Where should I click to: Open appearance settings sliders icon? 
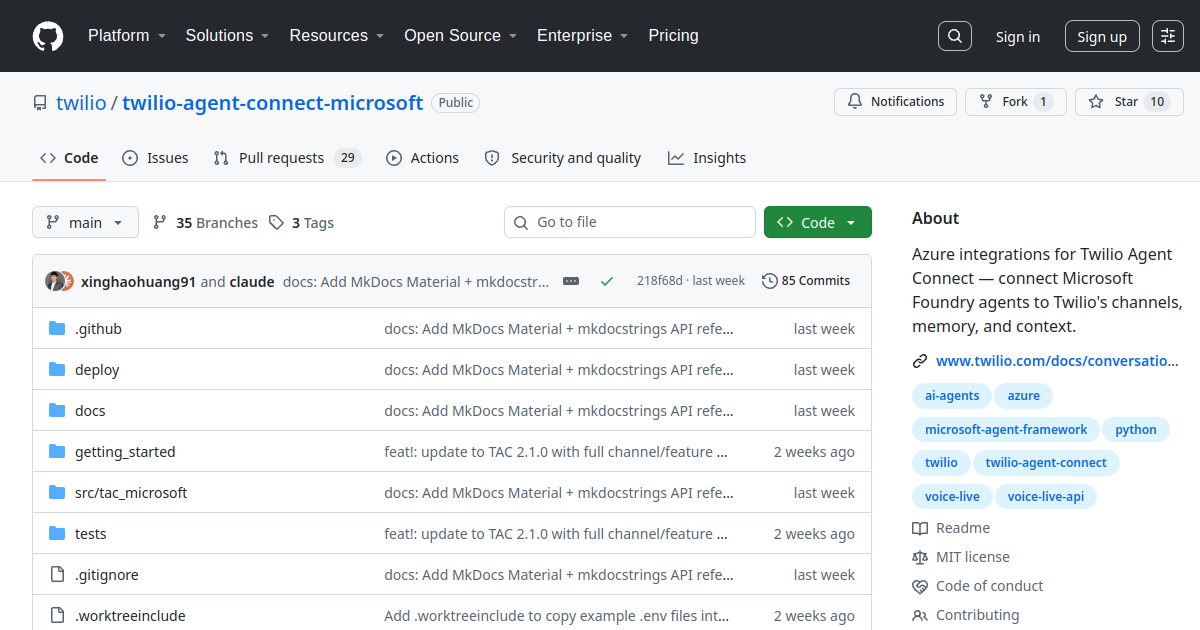pyautogui.click(x=1167, y=36)
